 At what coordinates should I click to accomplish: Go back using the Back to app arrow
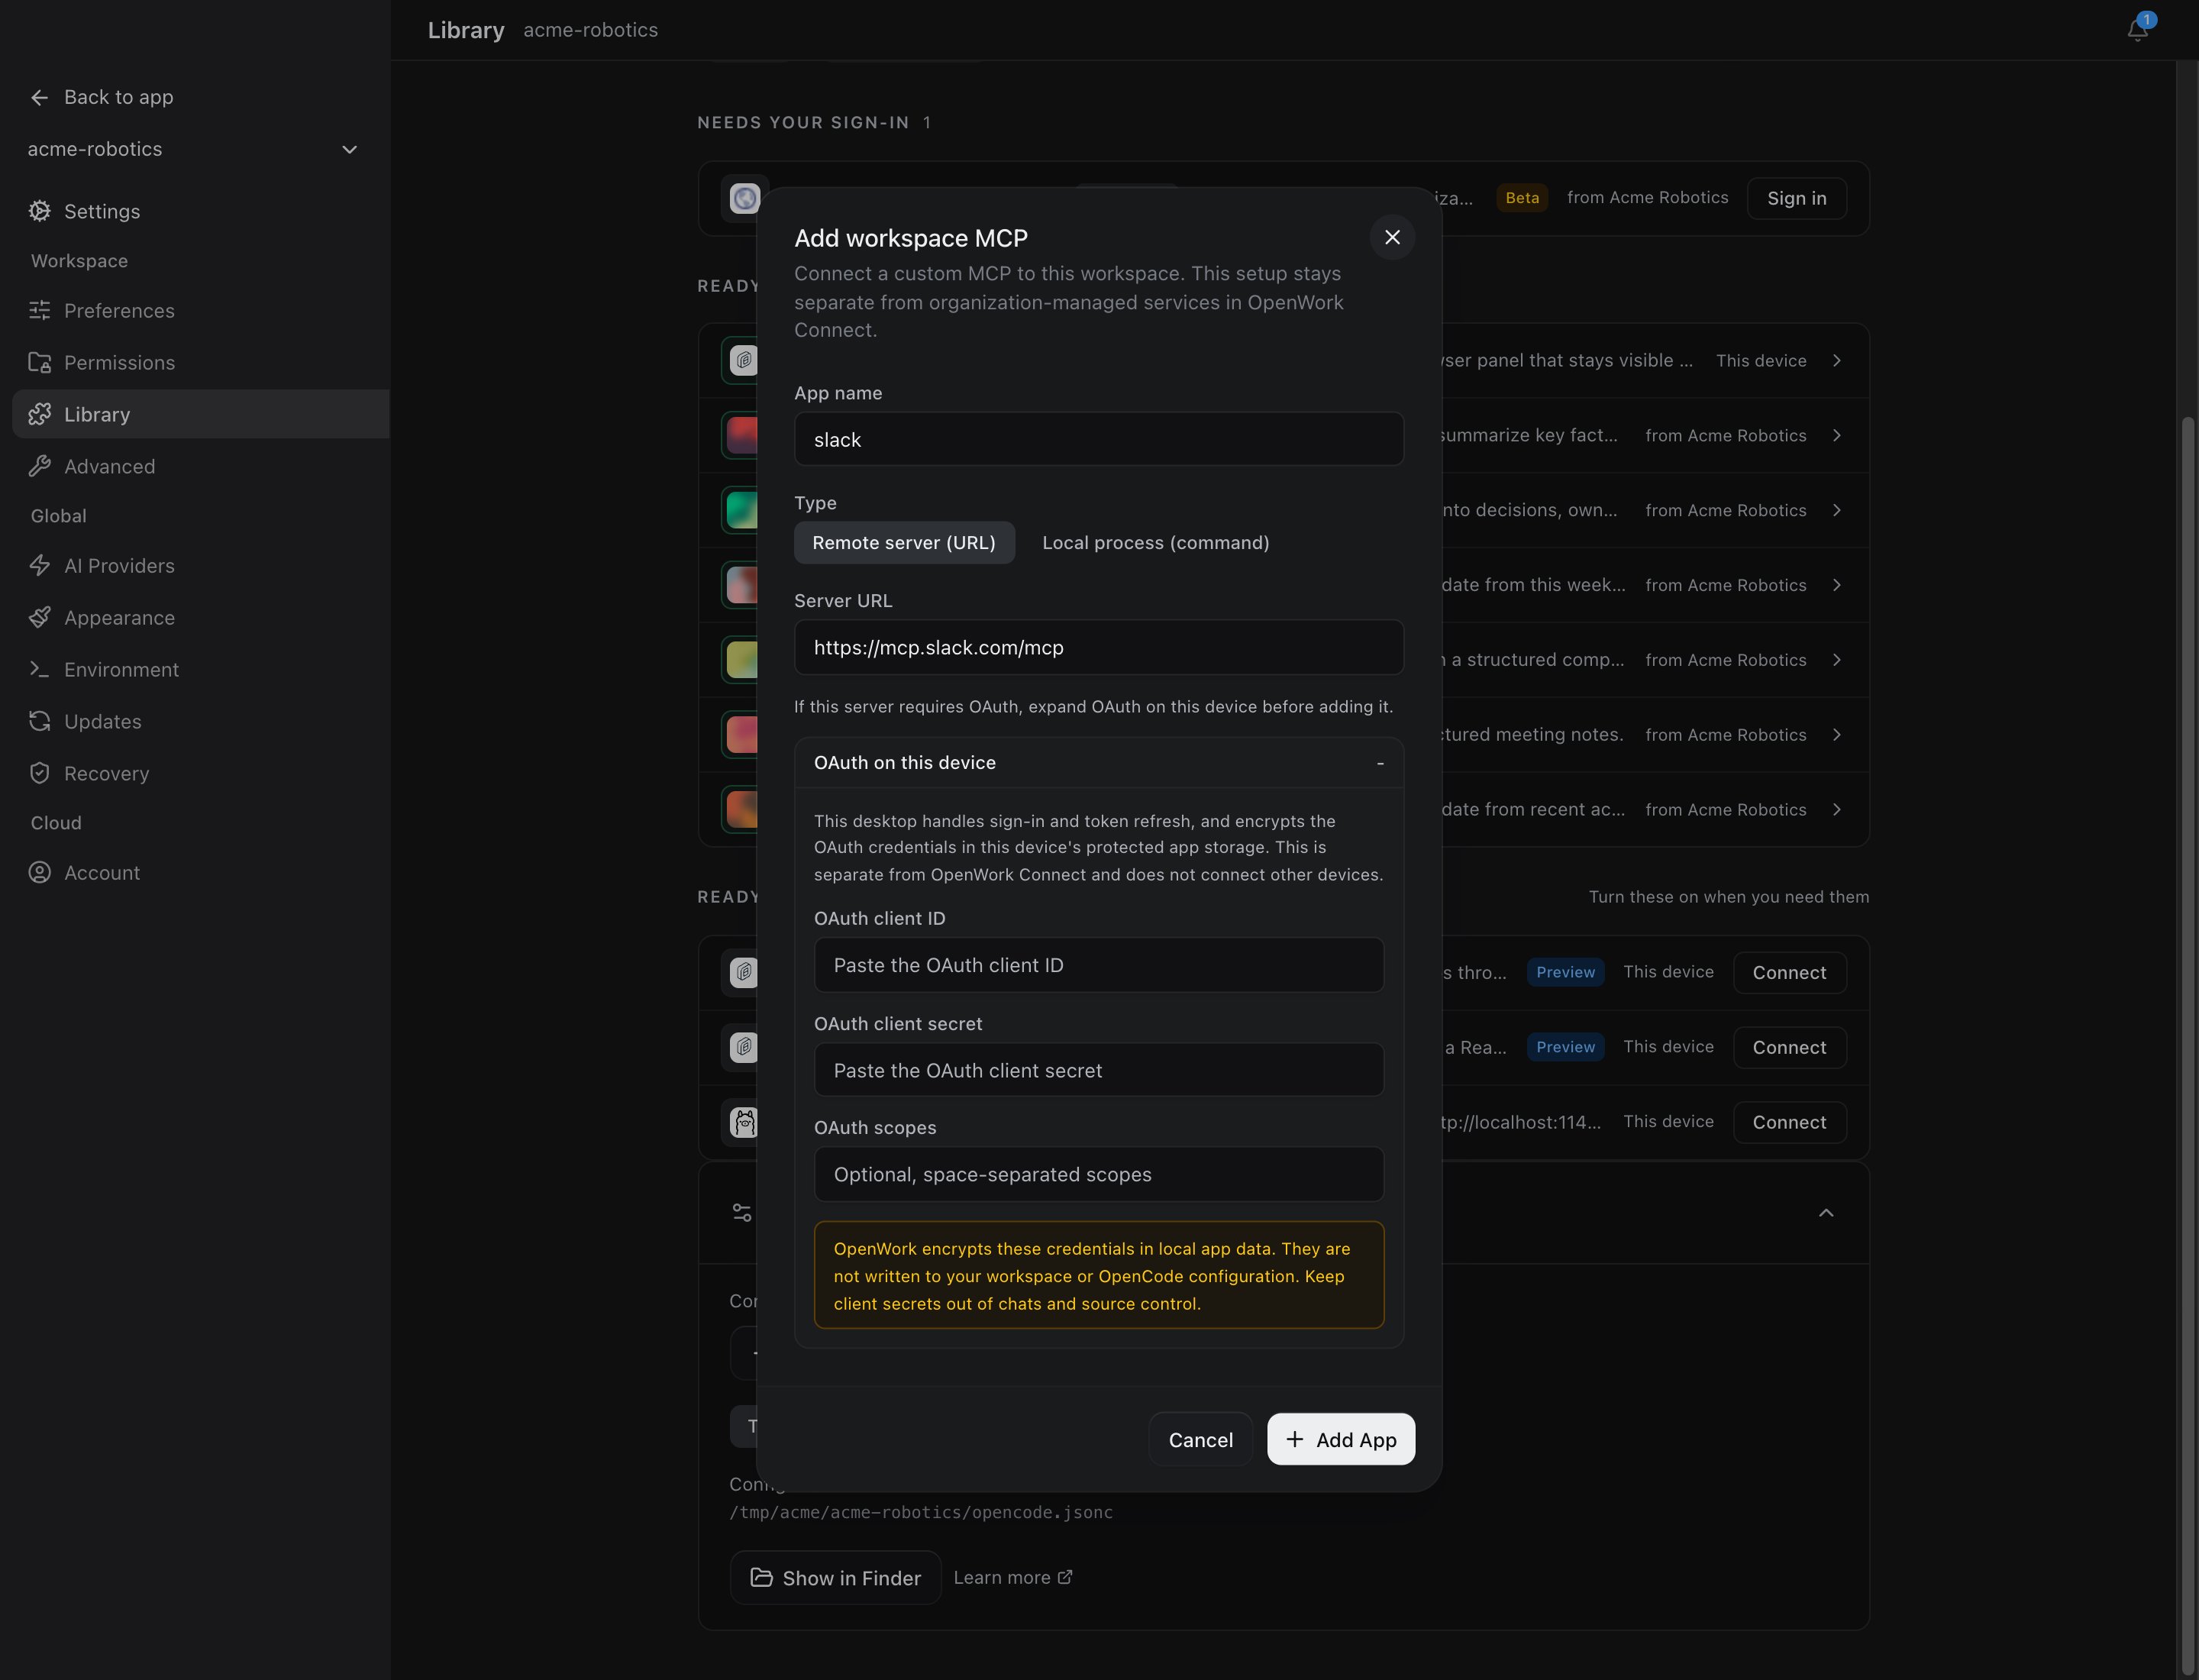39,97
